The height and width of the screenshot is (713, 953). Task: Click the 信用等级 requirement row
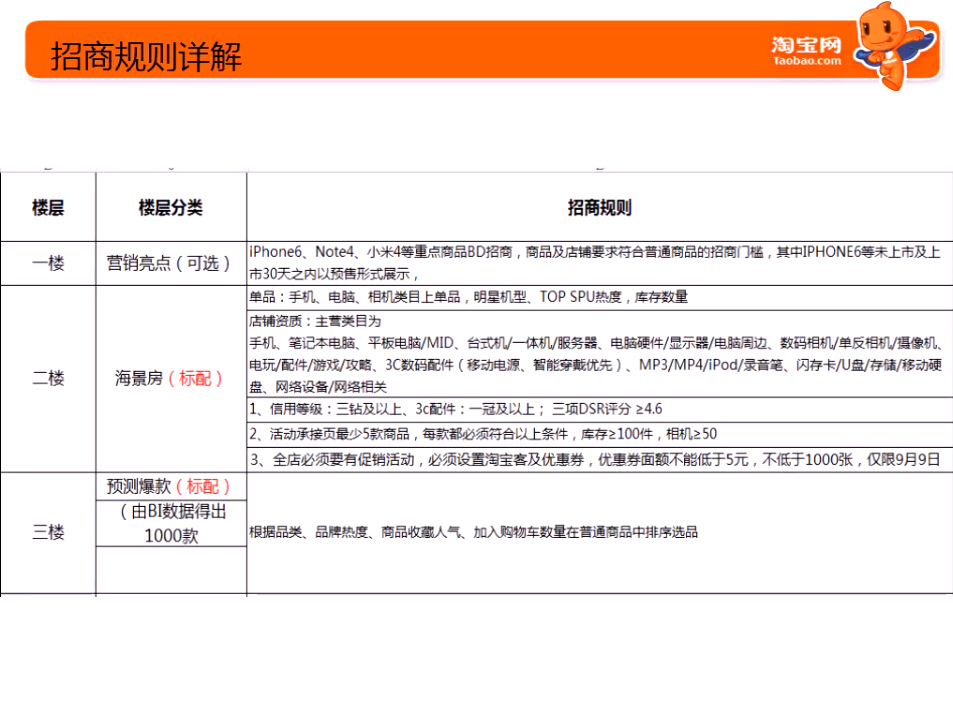455,409
